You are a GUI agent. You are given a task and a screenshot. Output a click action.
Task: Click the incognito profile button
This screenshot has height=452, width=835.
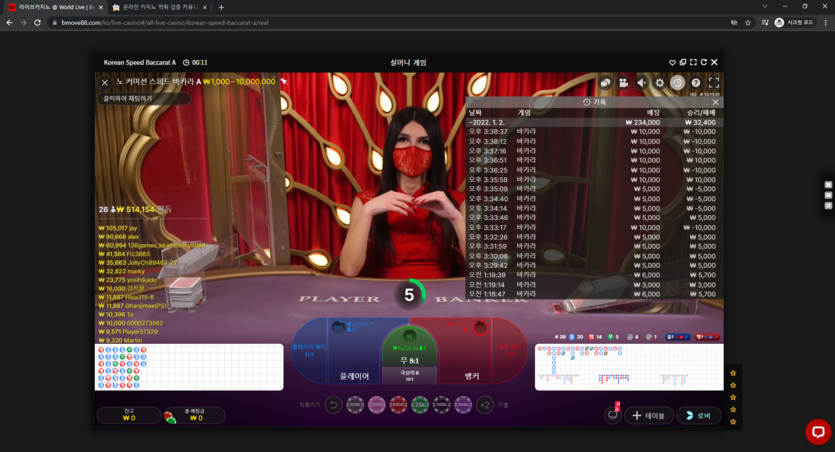(795, 22)
